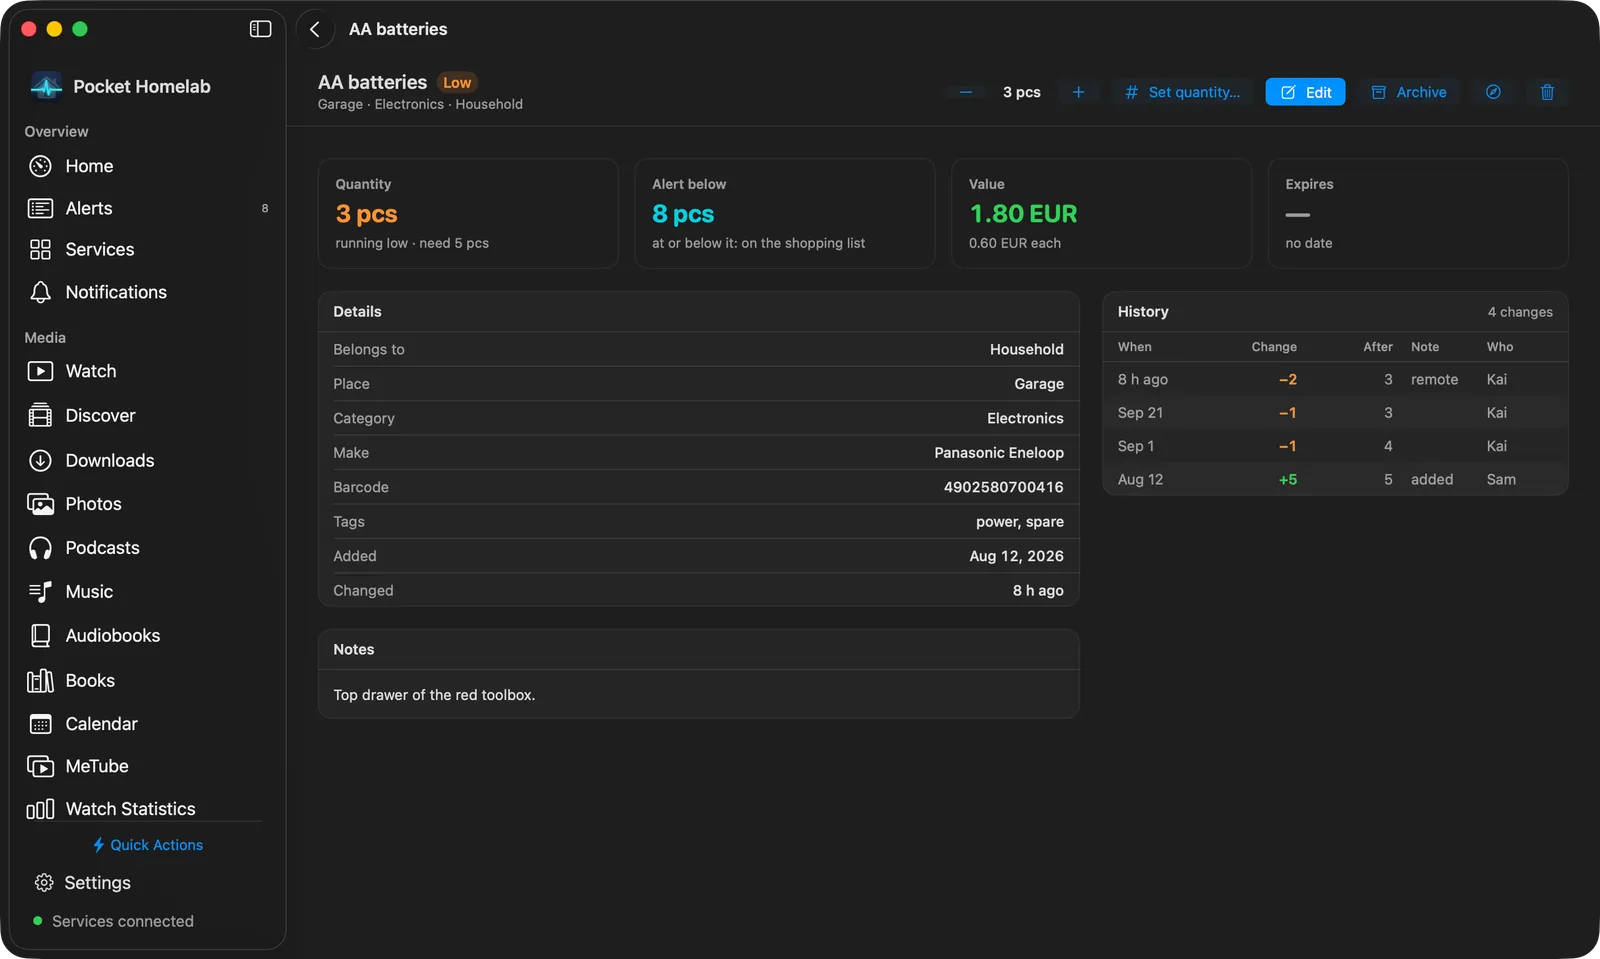Viewport: 1600px width, 959px height.
Task: Click the MeTube icon
Action: 40,767
